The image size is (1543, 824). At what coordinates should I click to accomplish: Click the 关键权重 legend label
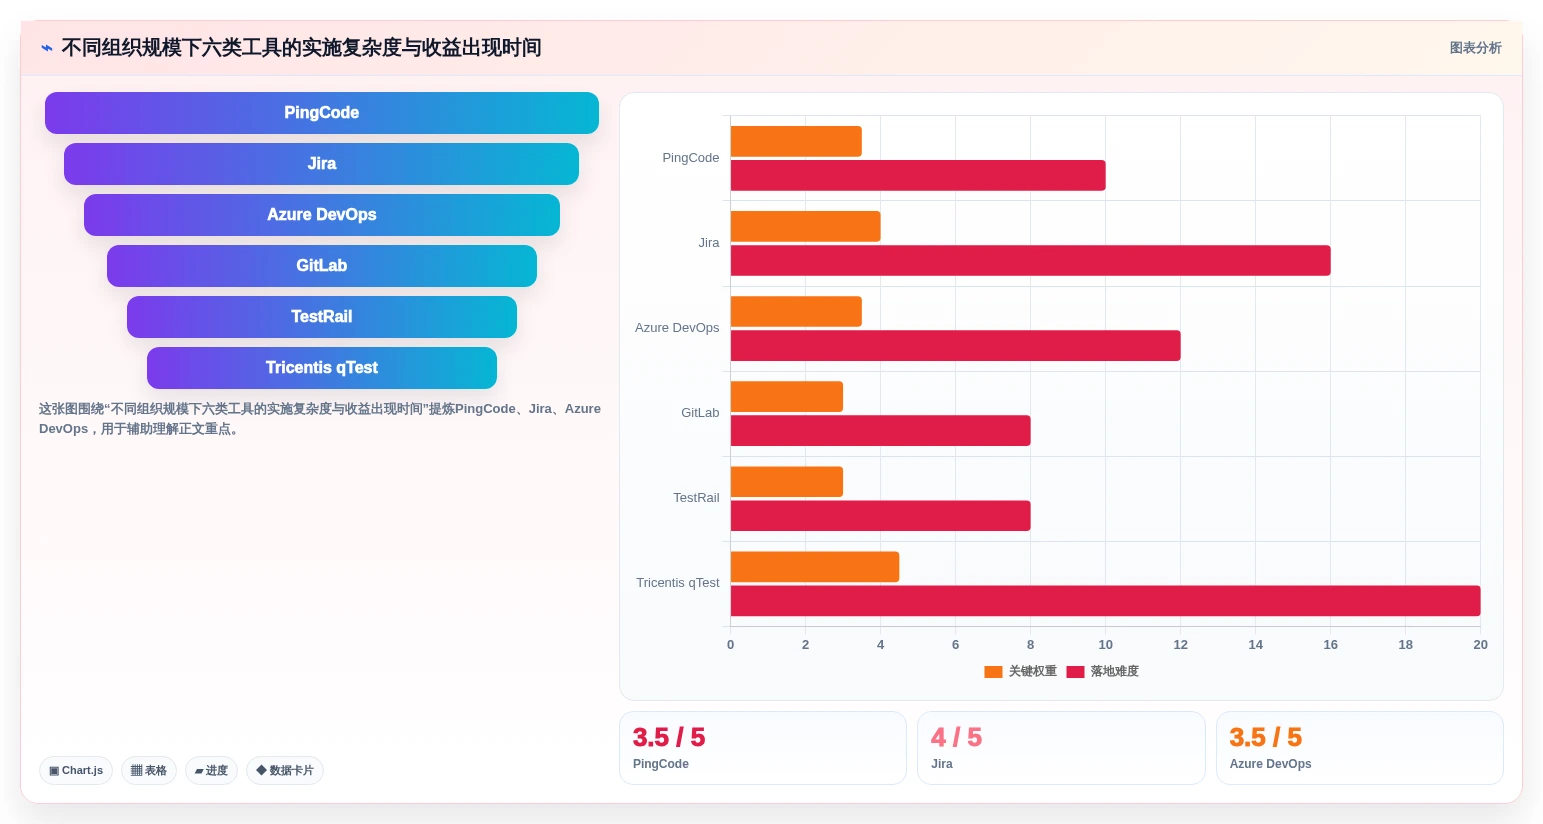pyautogui.click(x=1032, y=672)
